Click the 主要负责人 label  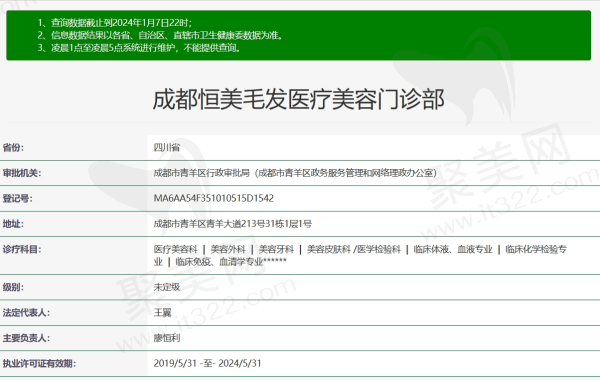26,338
